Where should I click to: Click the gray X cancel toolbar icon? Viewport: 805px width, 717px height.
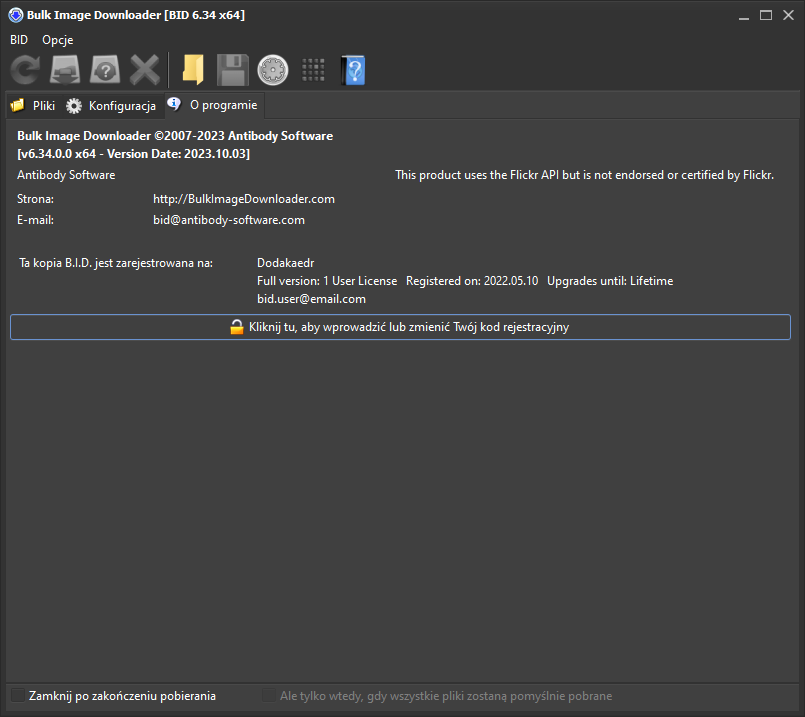(145, 70)
